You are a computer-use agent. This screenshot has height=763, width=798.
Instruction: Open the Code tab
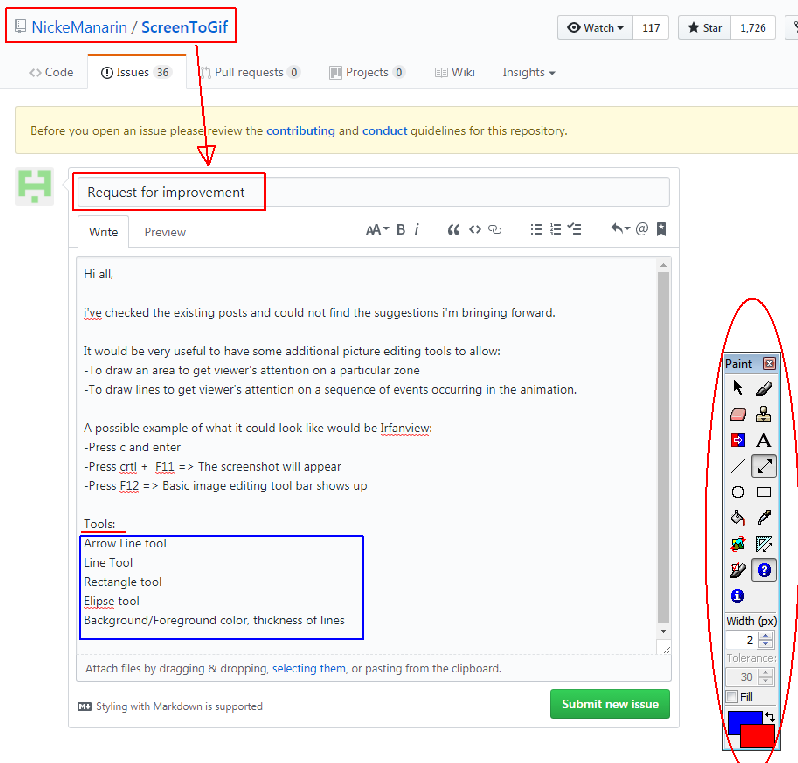point(51,72)
